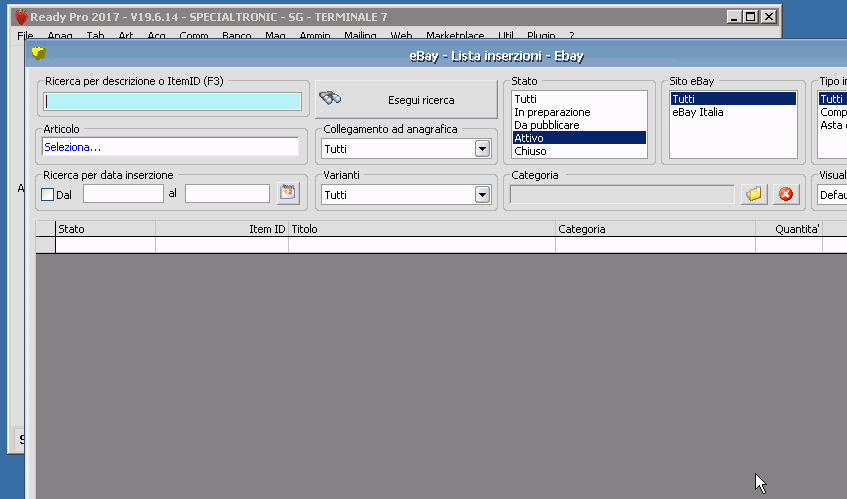Screen dimensions: 847x499
Task: Click the yellow folder icon to choose Categoria
Action: (x=754, y=194)
